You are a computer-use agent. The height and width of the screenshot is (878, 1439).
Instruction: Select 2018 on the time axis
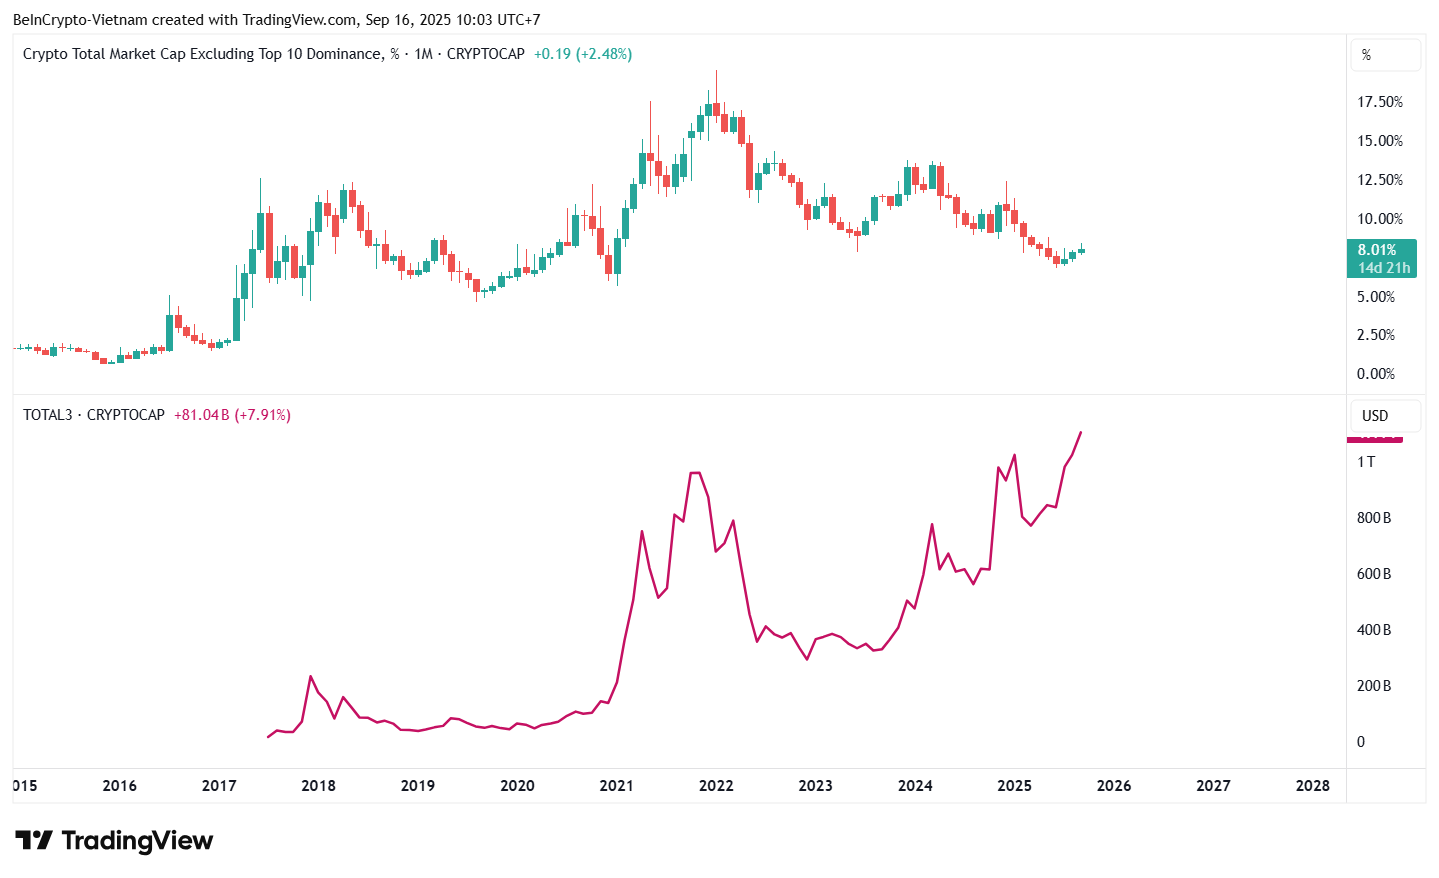click(318, 786)
